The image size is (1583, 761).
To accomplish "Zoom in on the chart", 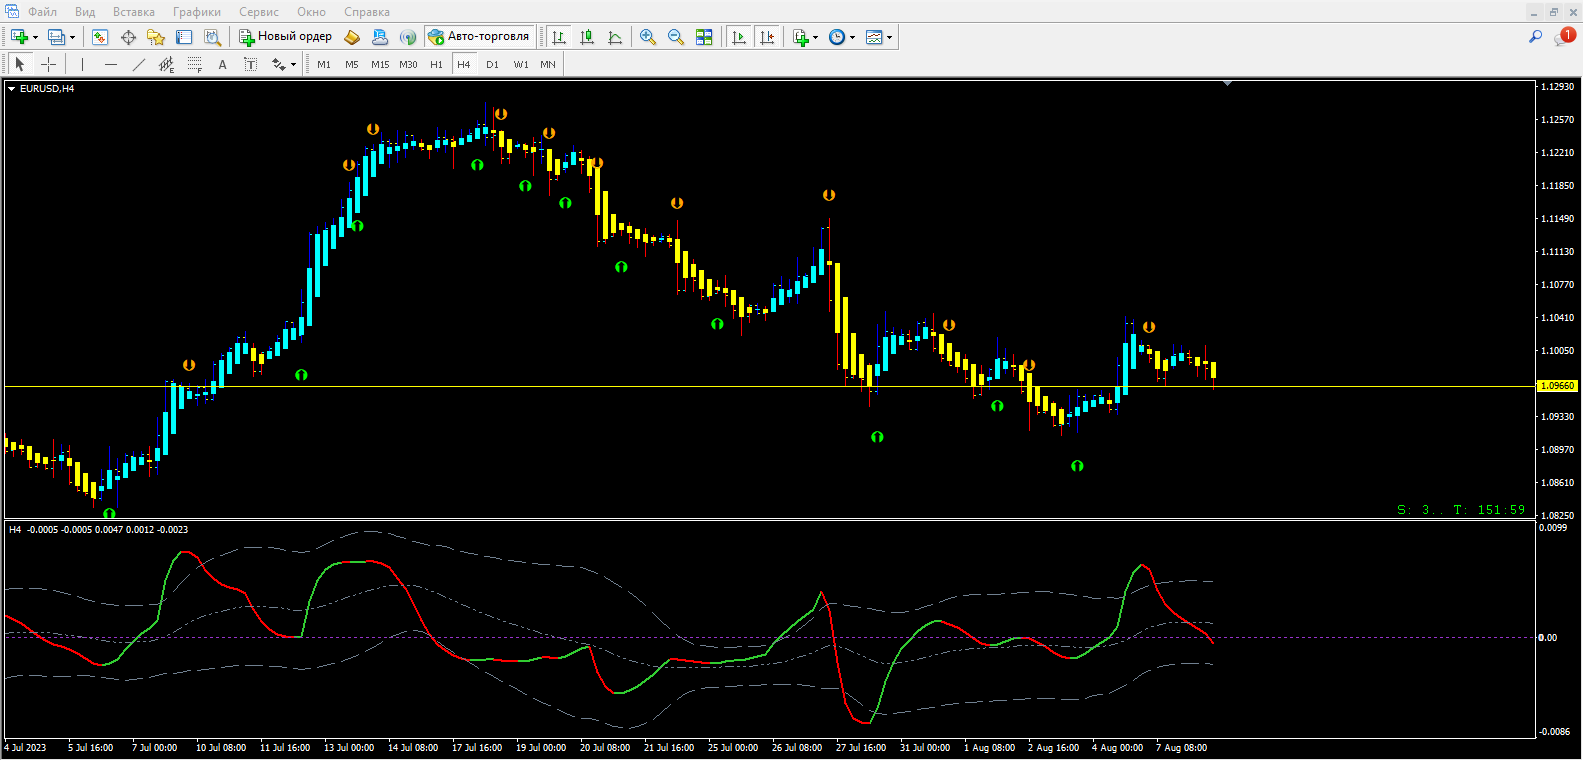I will [648, 37].
